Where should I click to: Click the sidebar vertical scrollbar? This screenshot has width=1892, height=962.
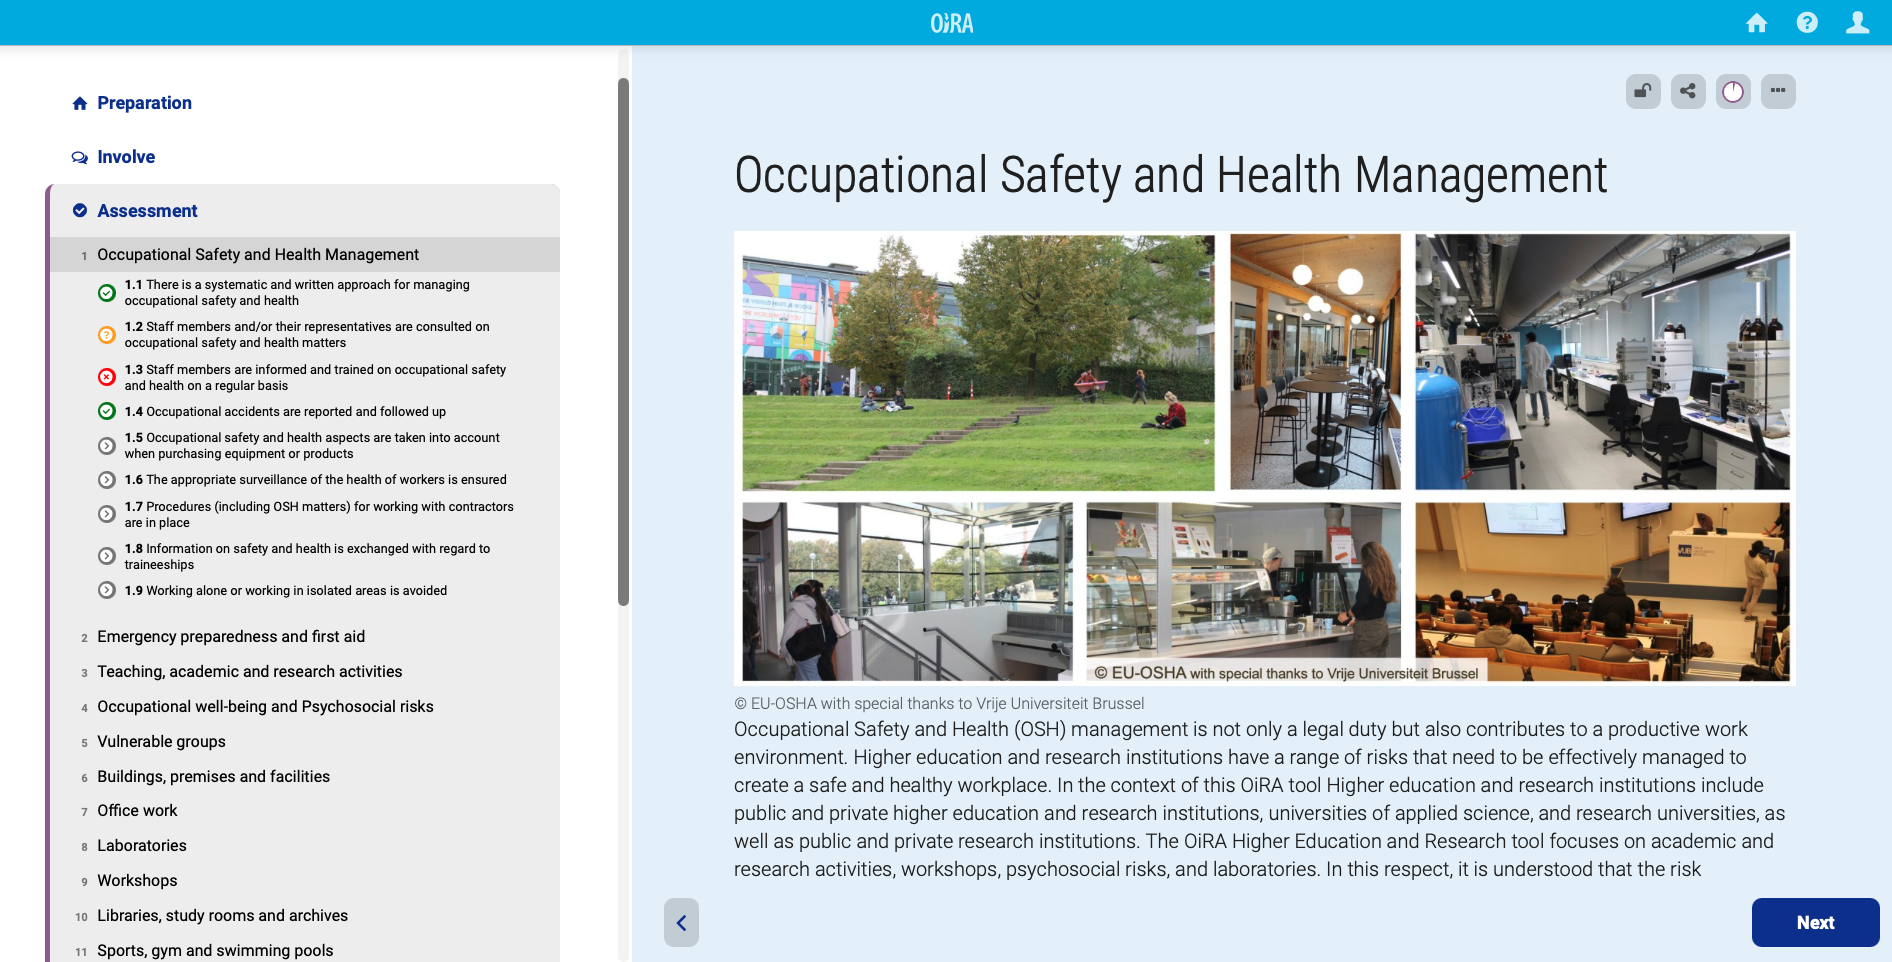tap(623, 340)
